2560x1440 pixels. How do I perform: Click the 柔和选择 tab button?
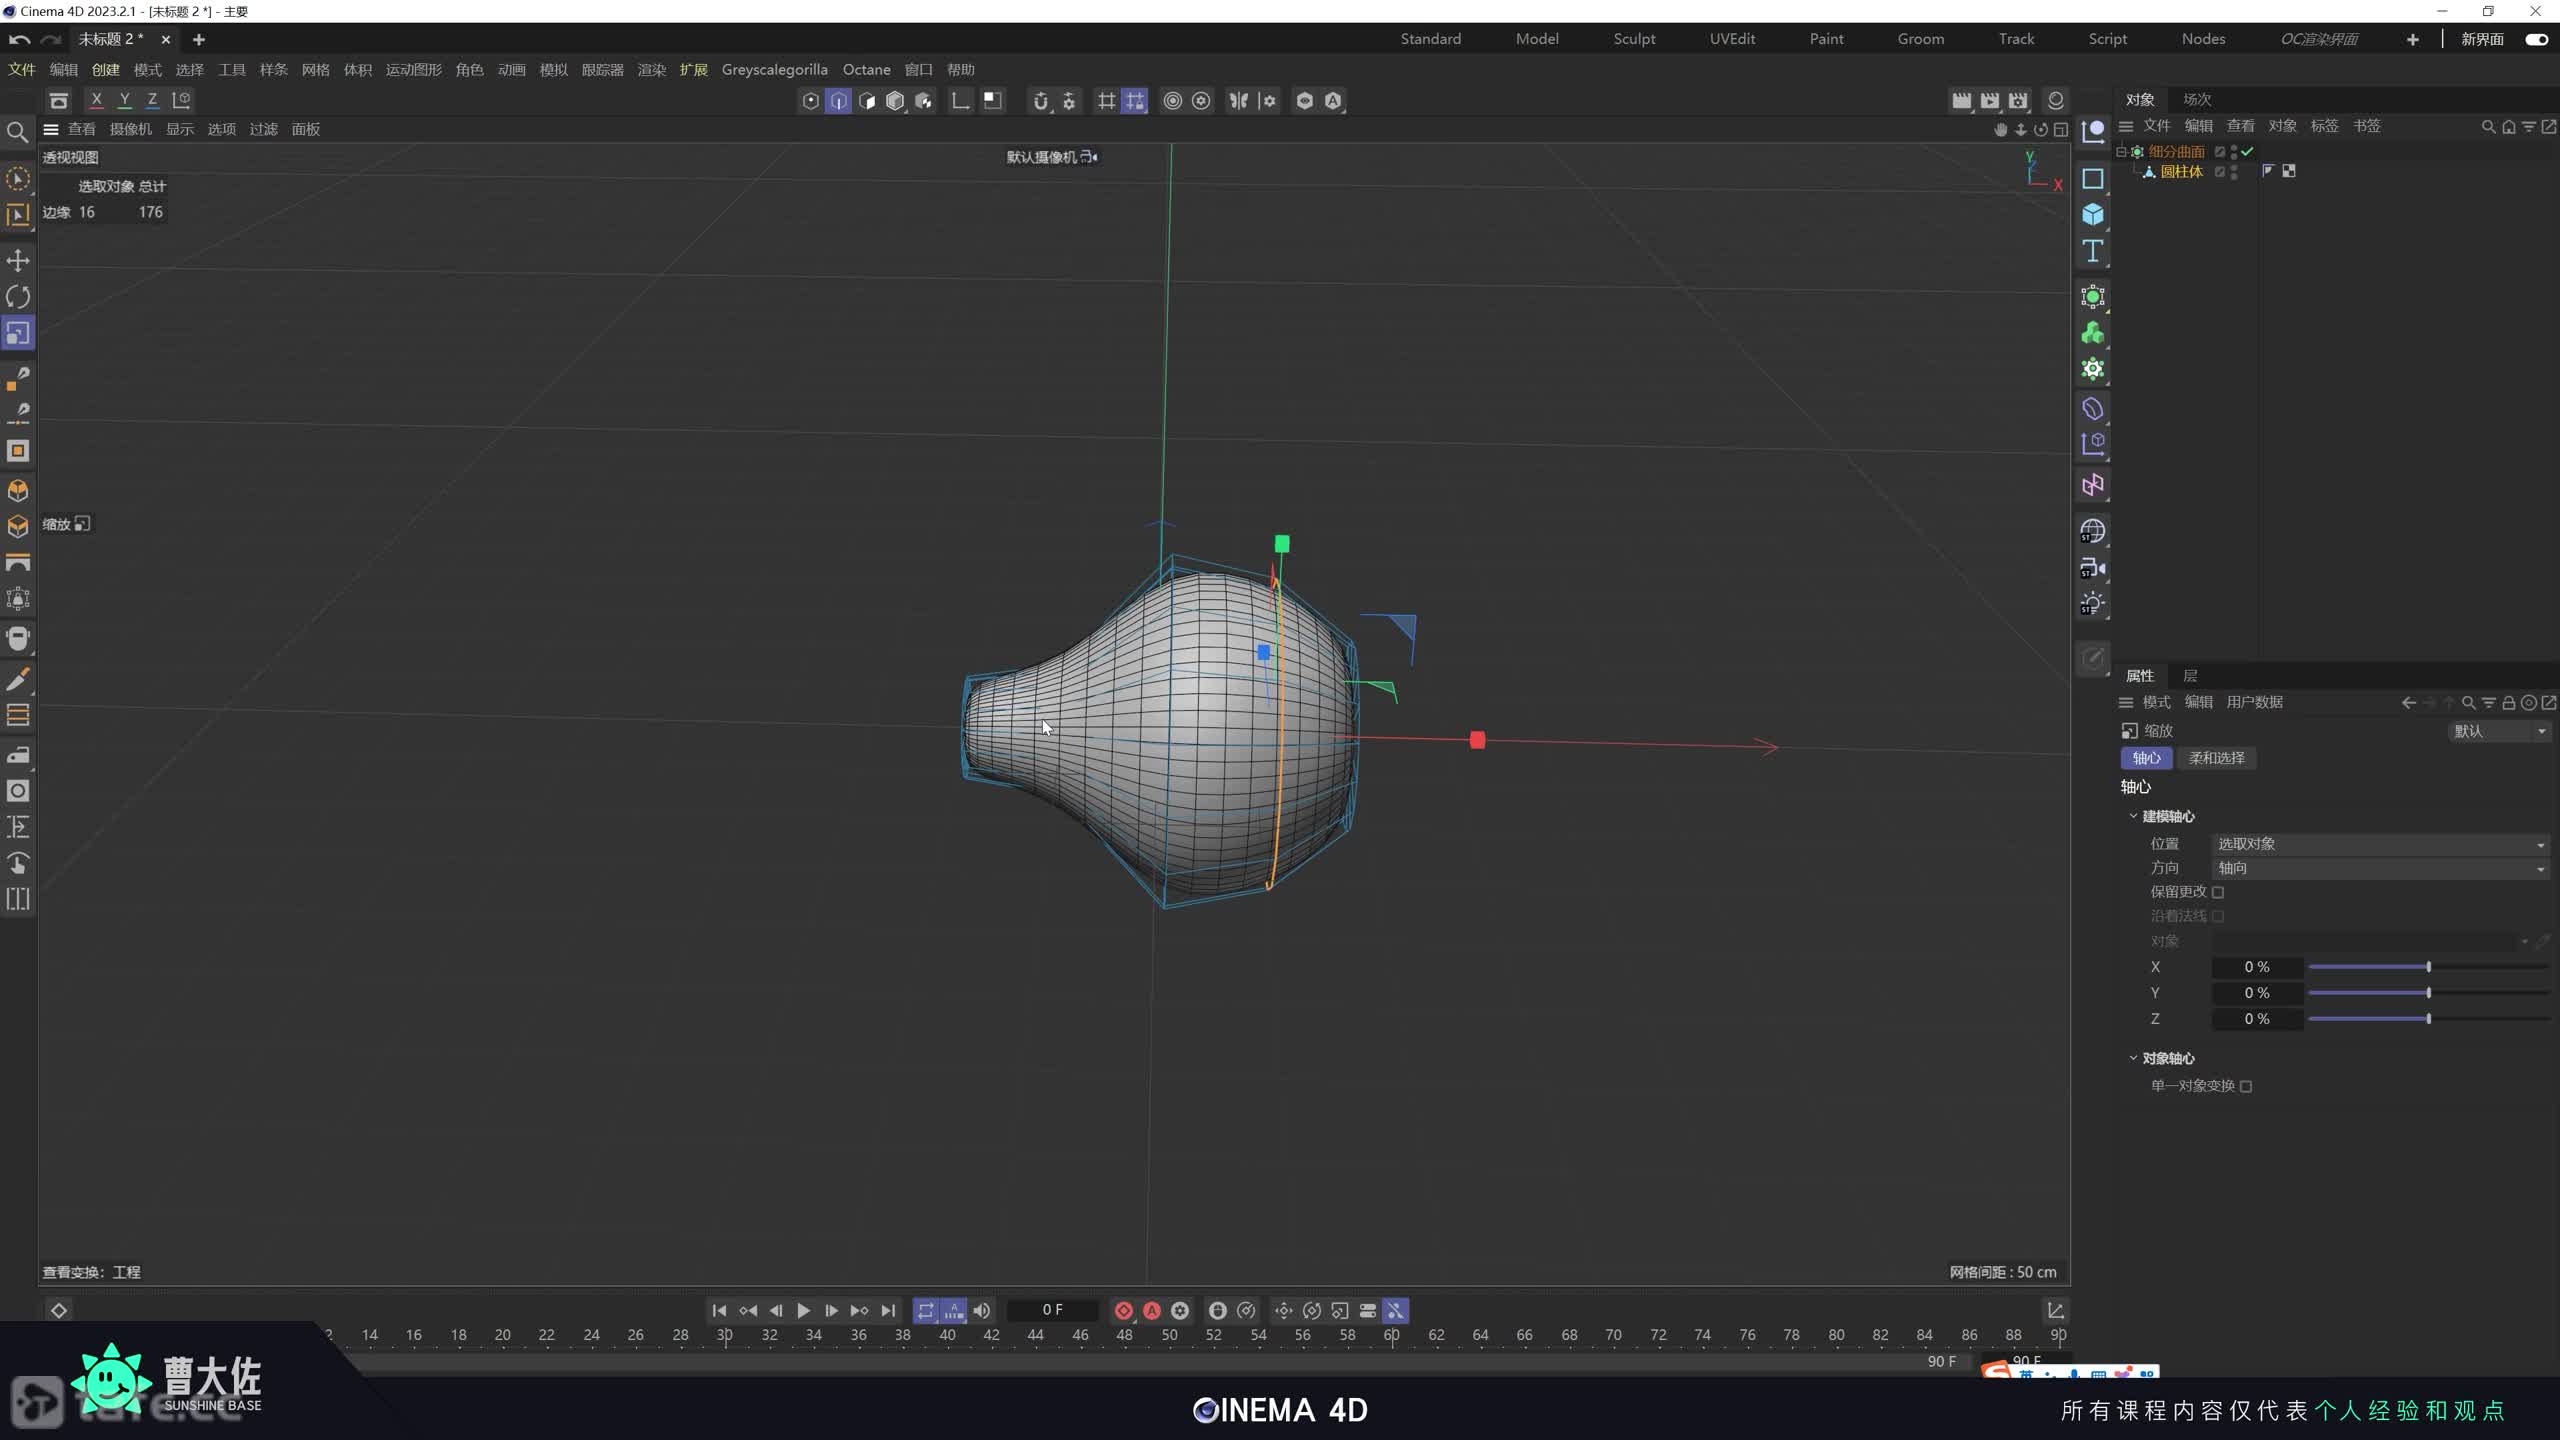click(2216, 758)
